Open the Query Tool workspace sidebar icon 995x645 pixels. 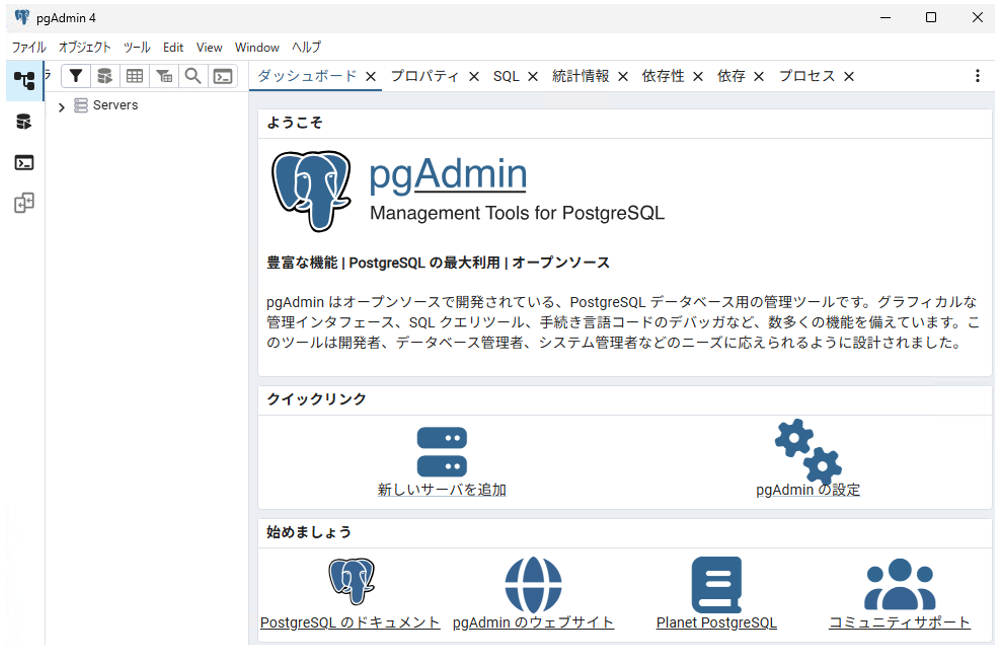coord(23,122)
